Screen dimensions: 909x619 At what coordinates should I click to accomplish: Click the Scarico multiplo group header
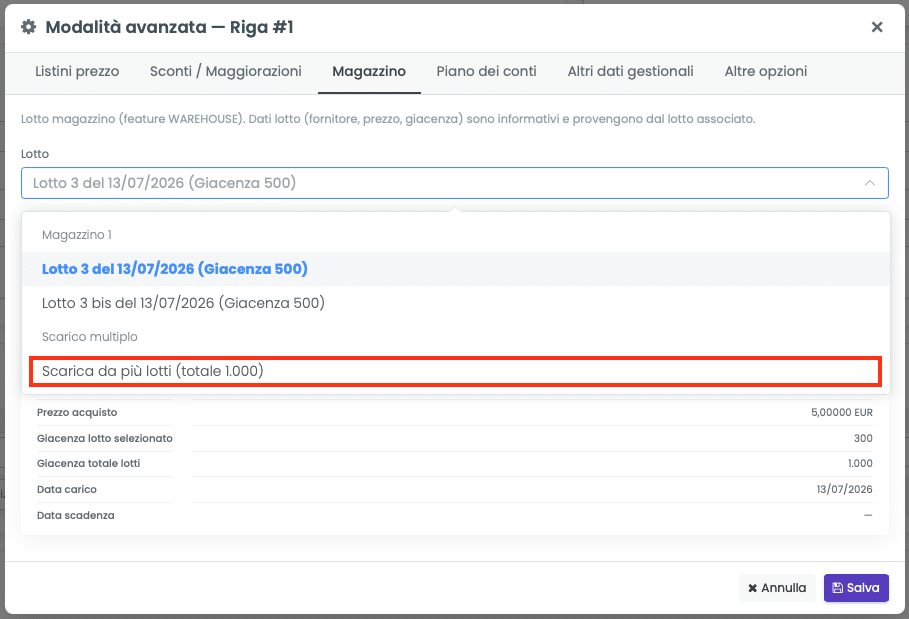coord(89,337)
